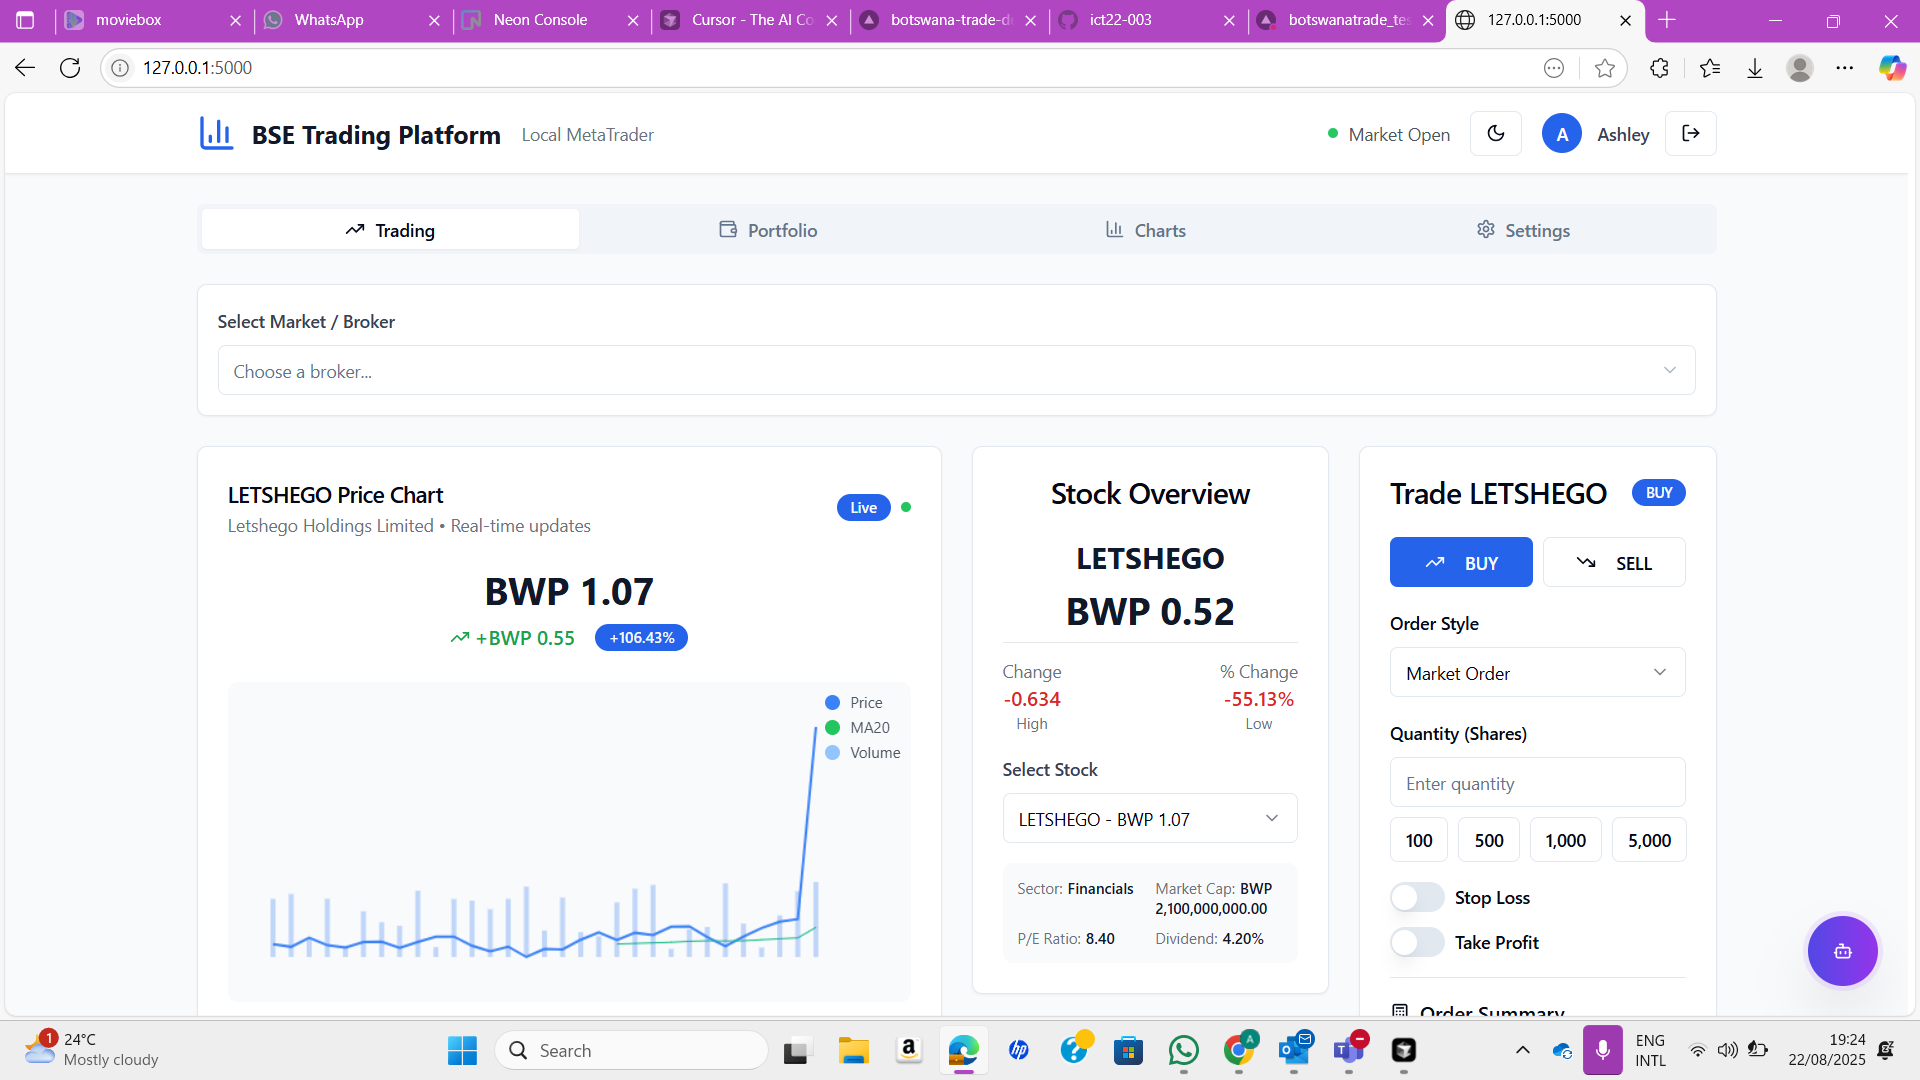The height and width of the screenshot is (1080, 1920).
Task: Open the Order Style Market Order dropdown
Action: coord(1537,673)
